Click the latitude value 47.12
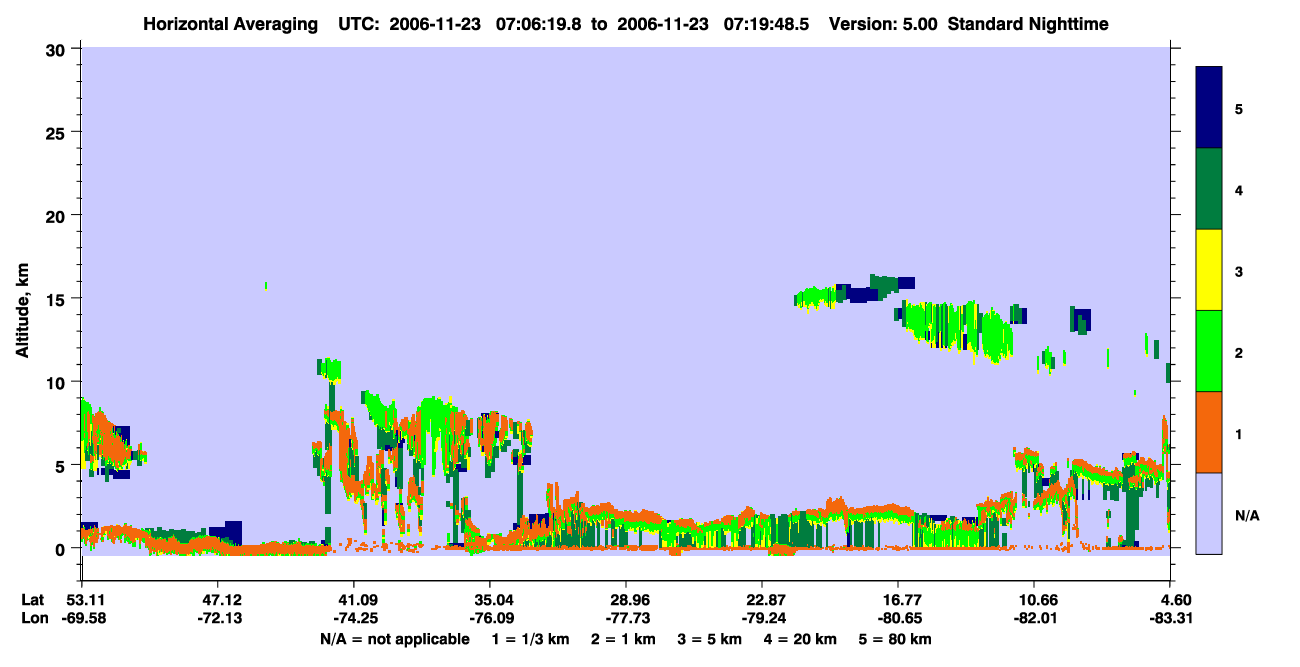The height and width of the screenshot is (667, 1300). (x=217, y=600)
